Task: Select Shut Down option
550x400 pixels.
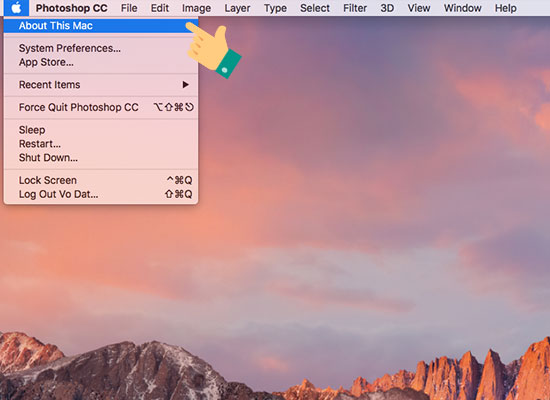Action: coord(101,158)
